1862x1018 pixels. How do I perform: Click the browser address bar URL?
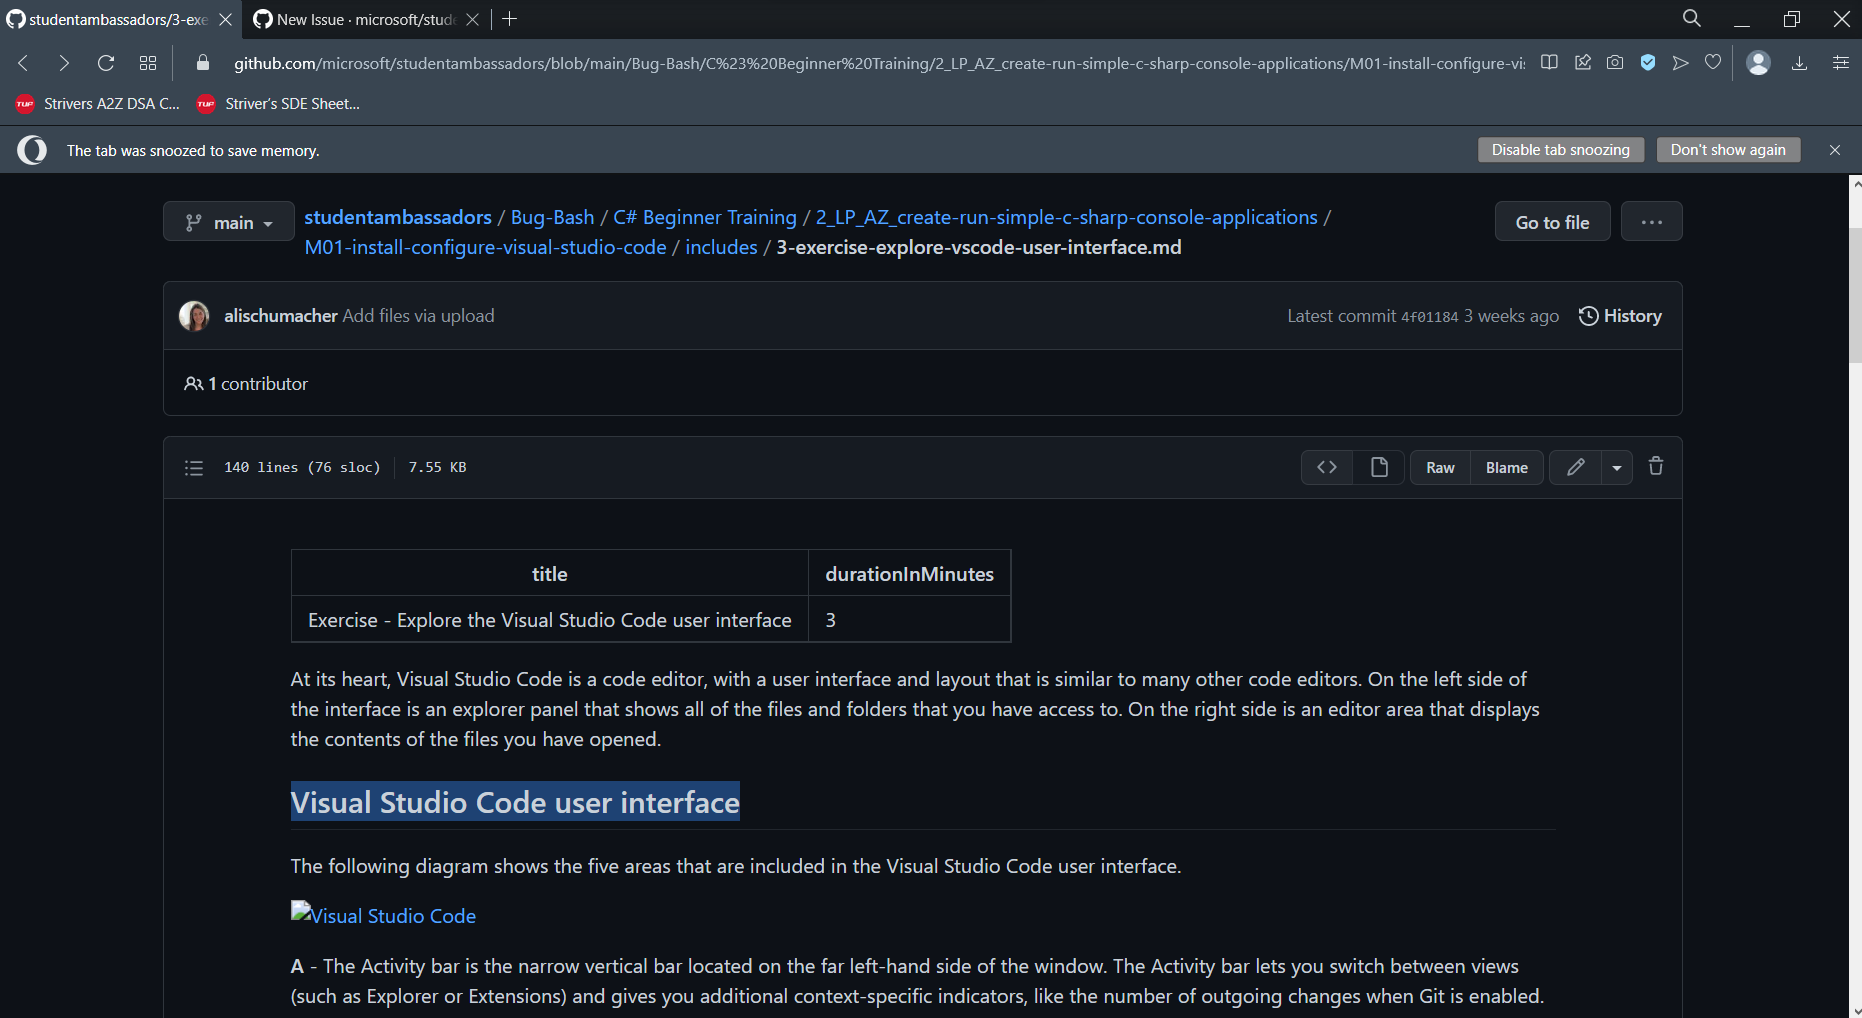(x=879, y=63)
